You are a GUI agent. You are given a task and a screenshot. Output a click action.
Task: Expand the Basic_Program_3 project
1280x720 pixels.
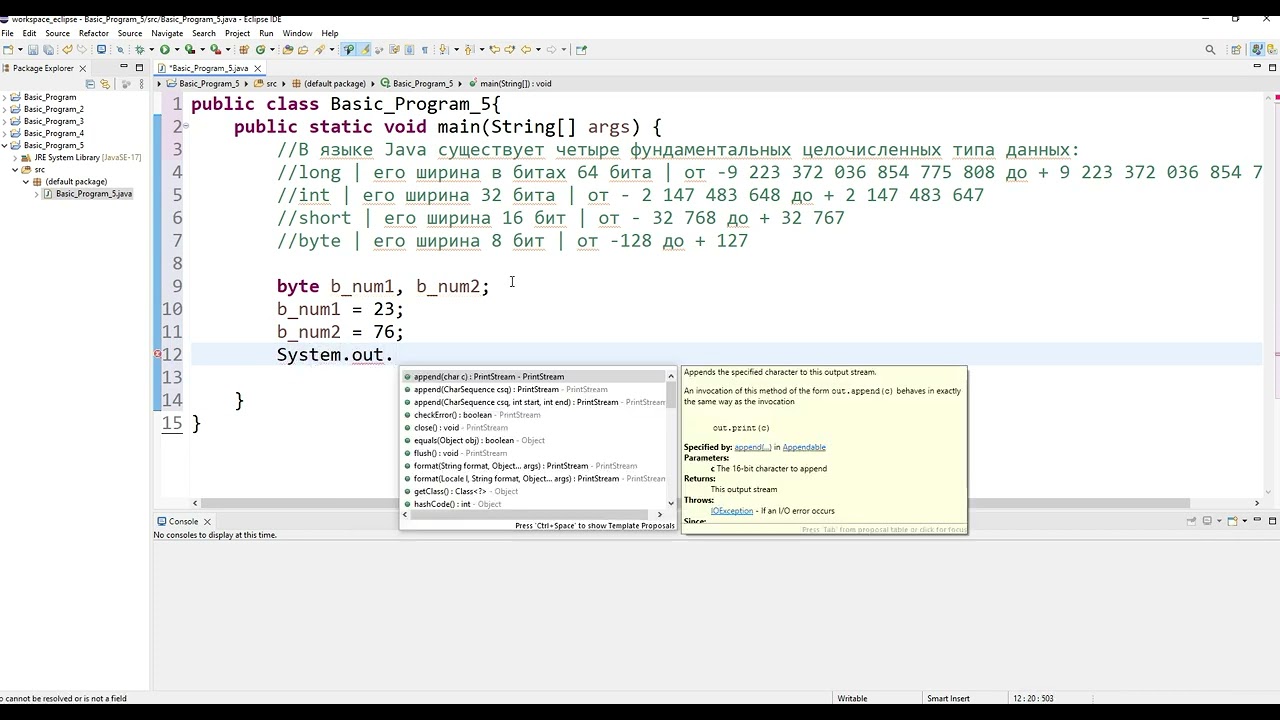coord(6,121)
